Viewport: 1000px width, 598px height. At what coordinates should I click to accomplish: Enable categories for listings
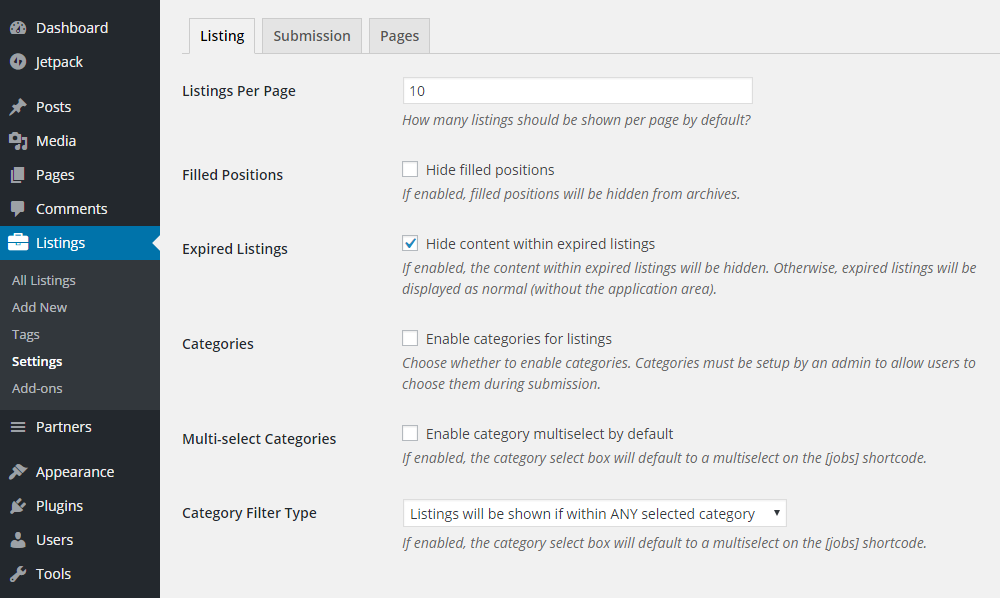coord(409,338)
